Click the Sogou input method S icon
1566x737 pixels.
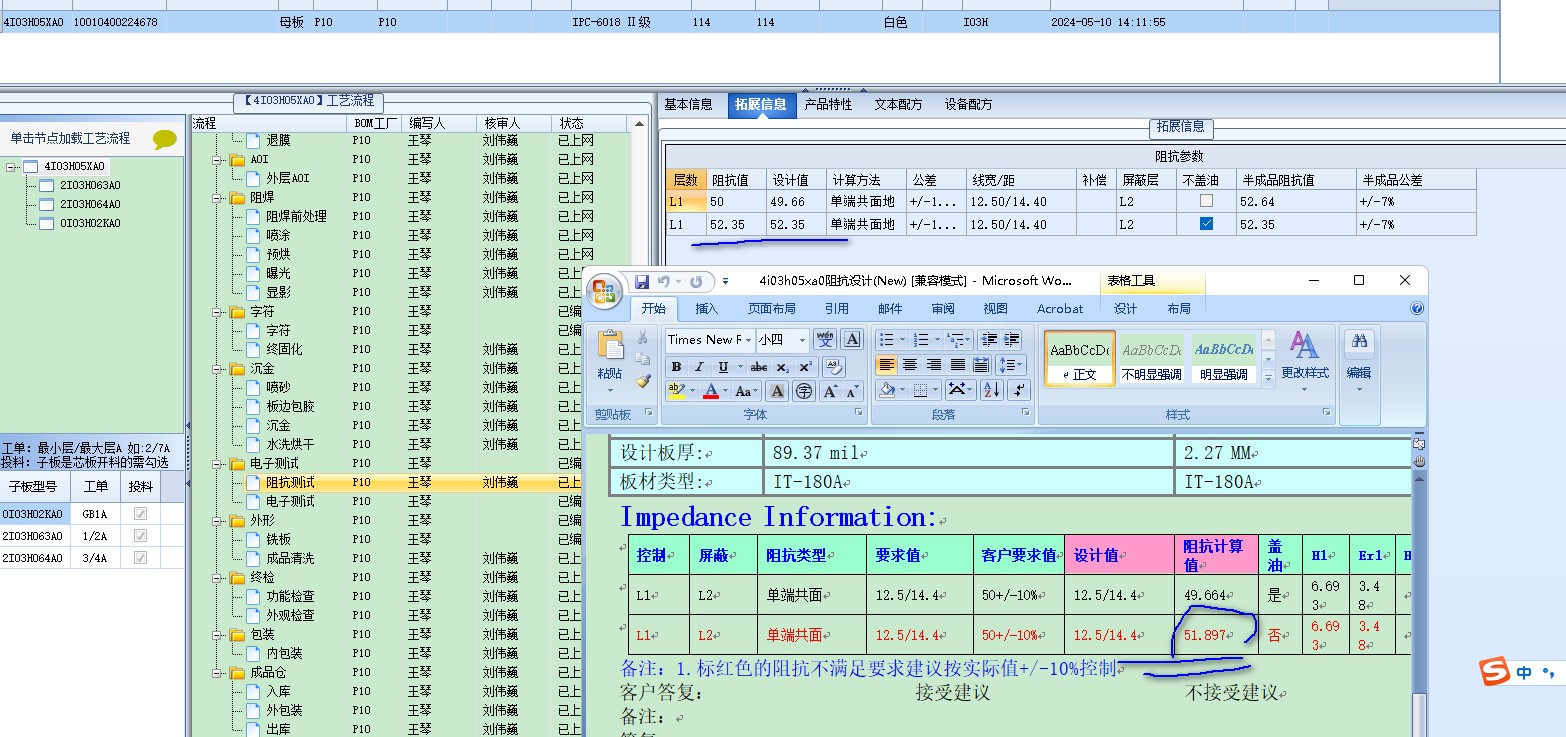point(1495,672)
